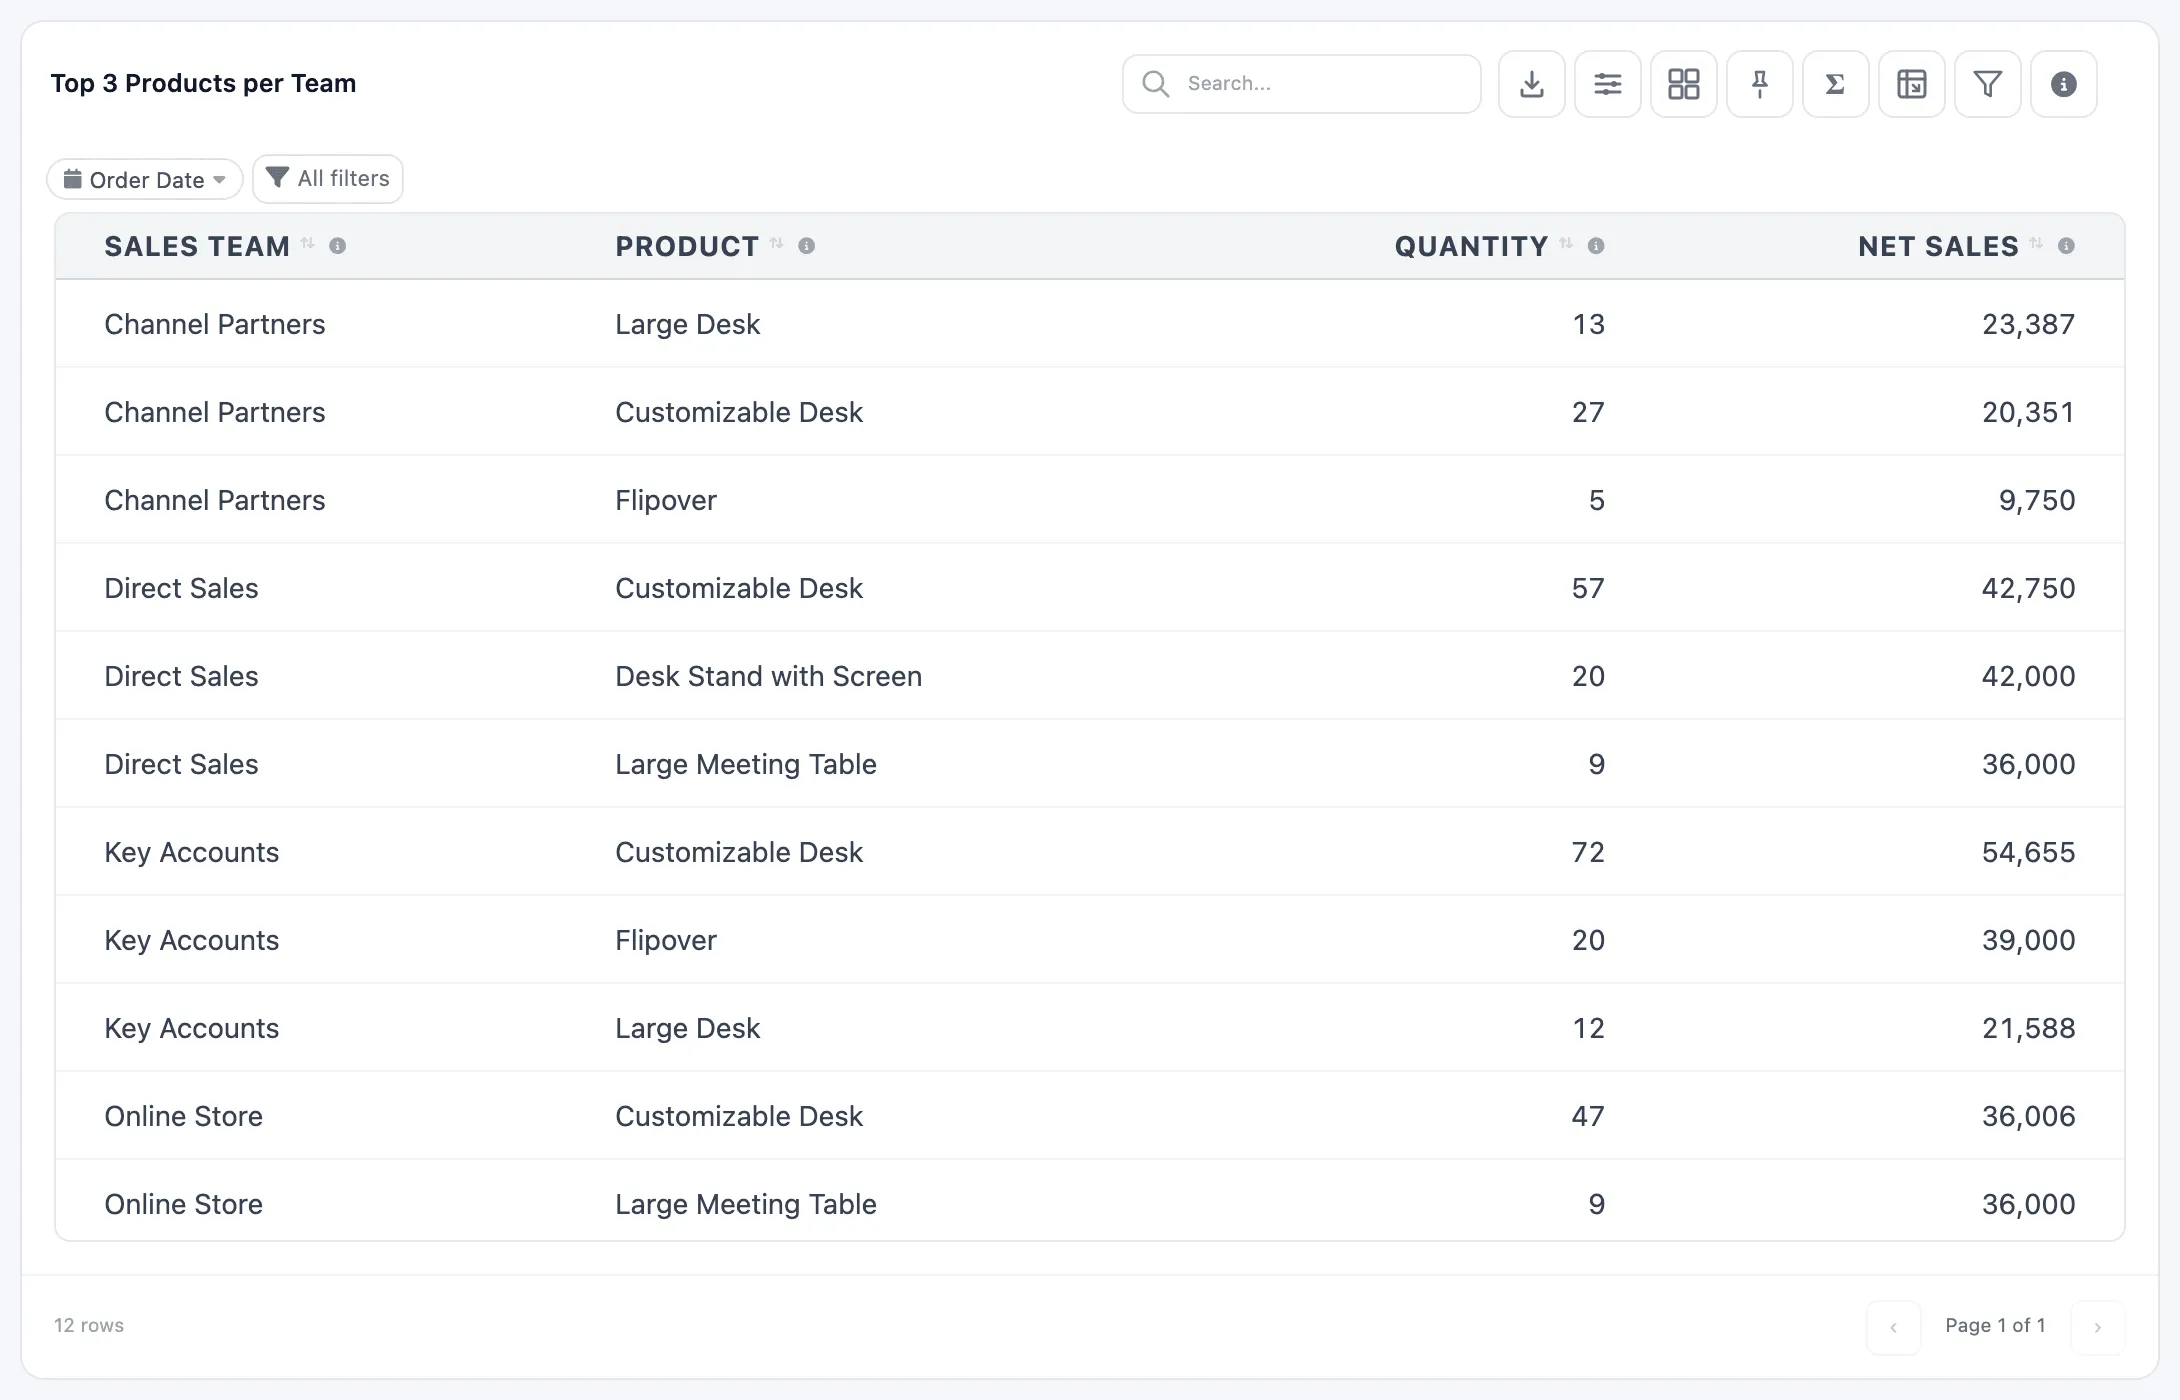Select Key Accounts row with Large Desk
This screenshot has height=1400, width=2180.
(x=1090, y=1028)
